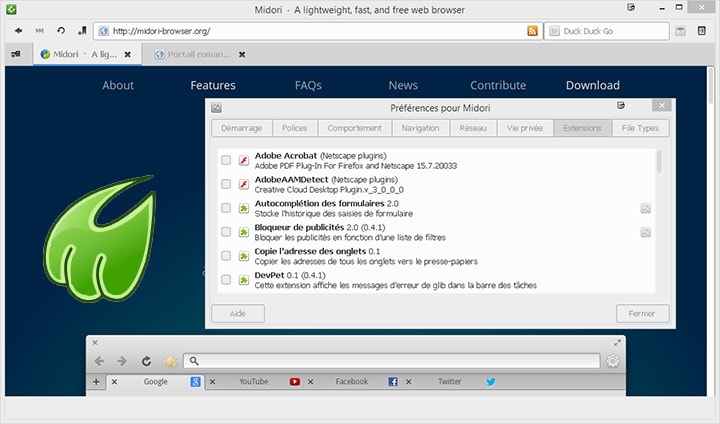Go back using the back arrow

18,31
